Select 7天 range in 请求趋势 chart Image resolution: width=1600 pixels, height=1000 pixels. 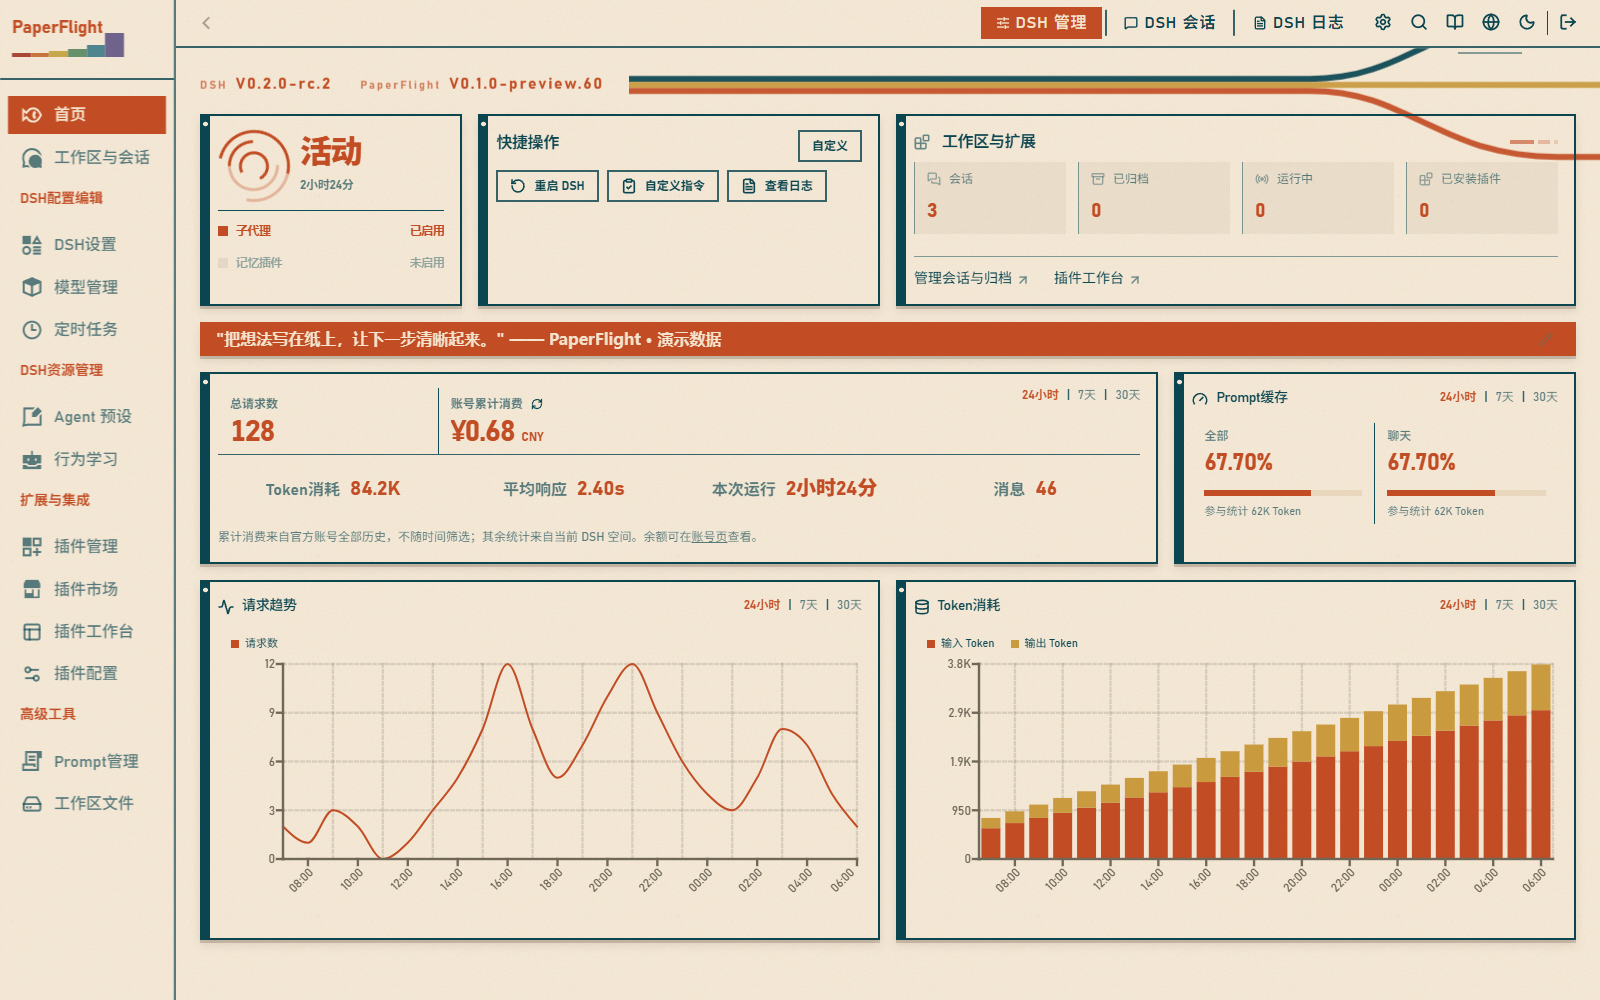click(x=809, y=605)
